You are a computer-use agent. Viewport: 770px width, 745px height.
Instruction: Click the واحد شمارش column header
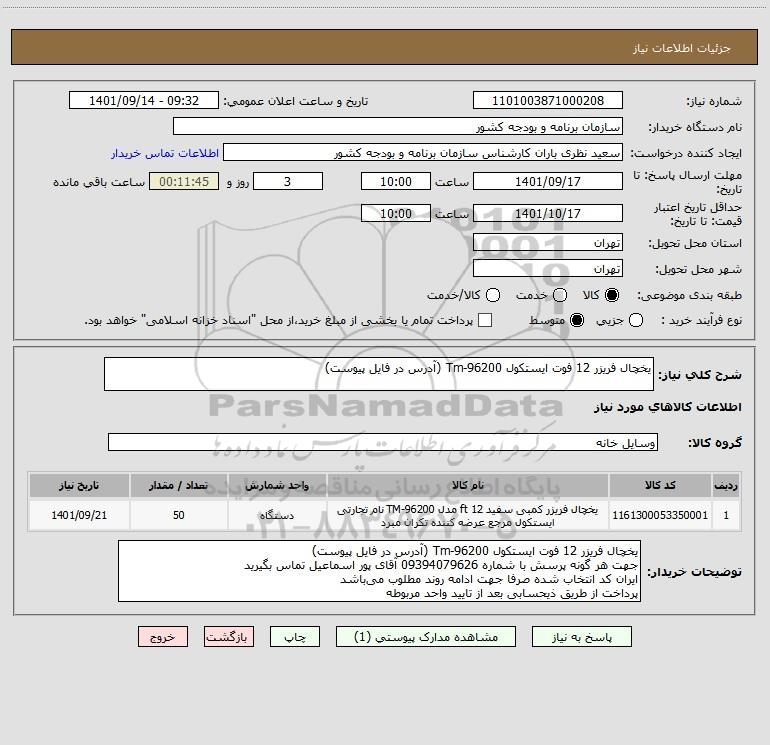277,485
